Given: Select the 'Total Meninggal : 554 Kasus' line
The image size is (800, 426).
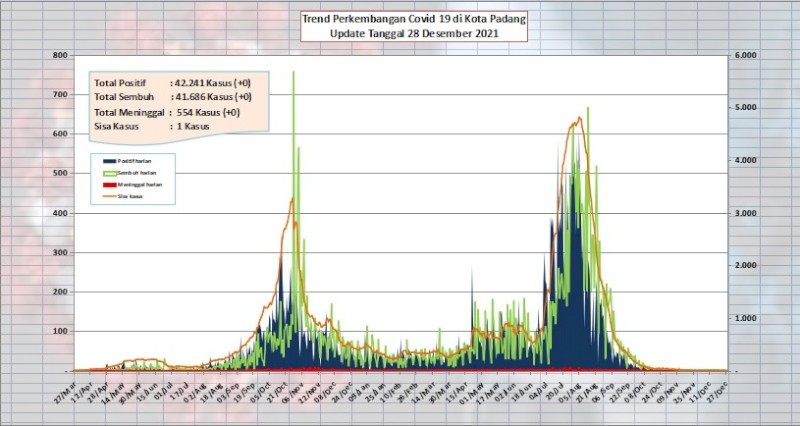Looking at the screenshot, I should pyautogui.click(x=167, y=112).
